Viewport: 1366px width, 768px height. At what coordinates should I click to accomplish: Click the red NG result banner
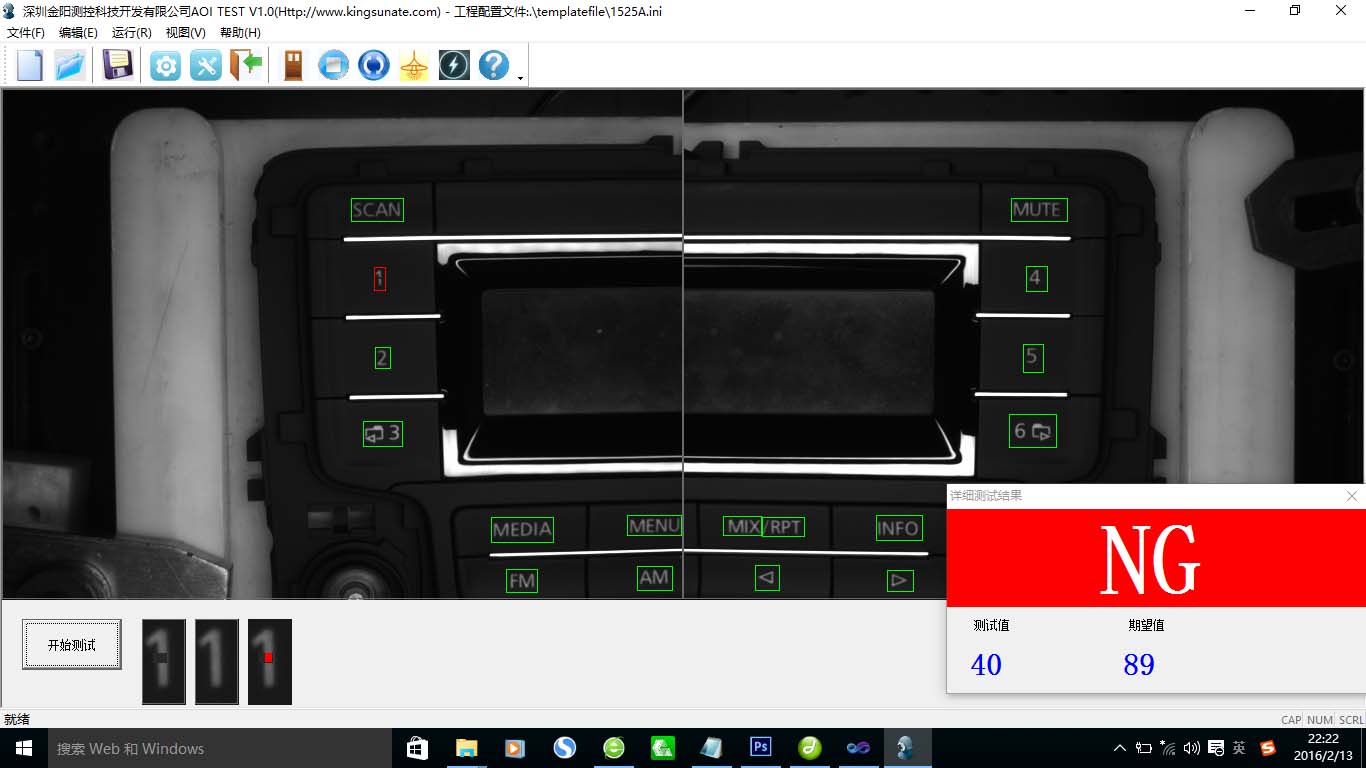1156,558
